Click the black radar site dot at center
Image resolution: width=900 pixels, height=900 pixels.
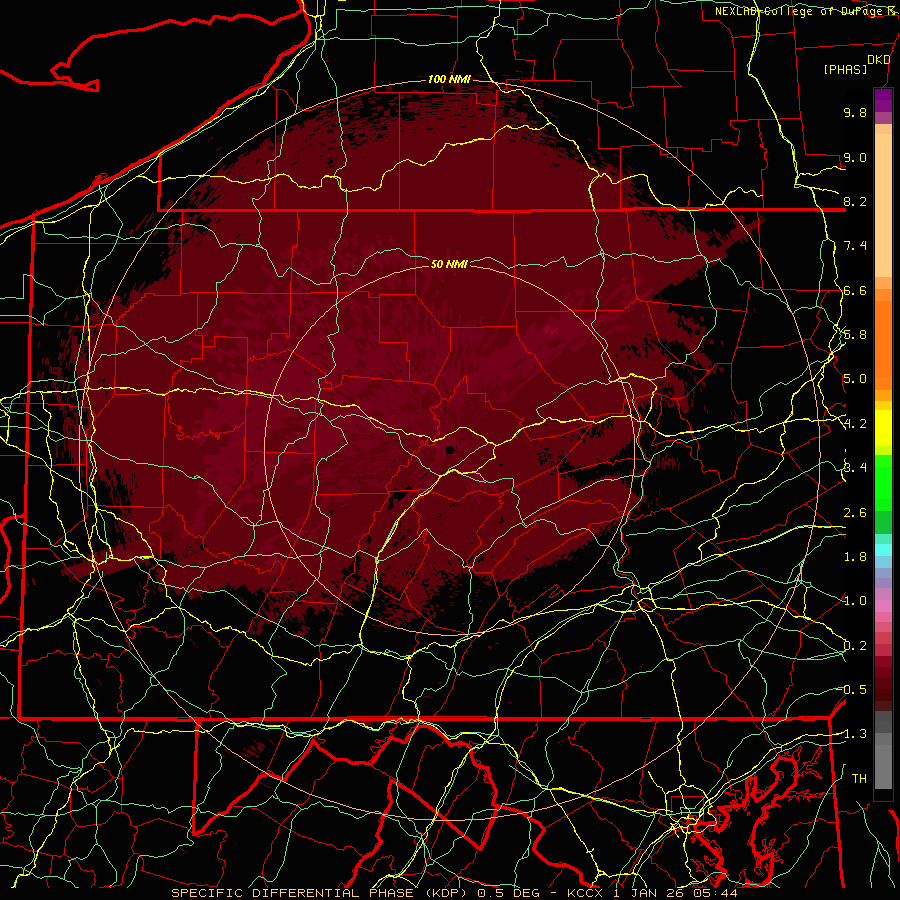pos(449,450)
